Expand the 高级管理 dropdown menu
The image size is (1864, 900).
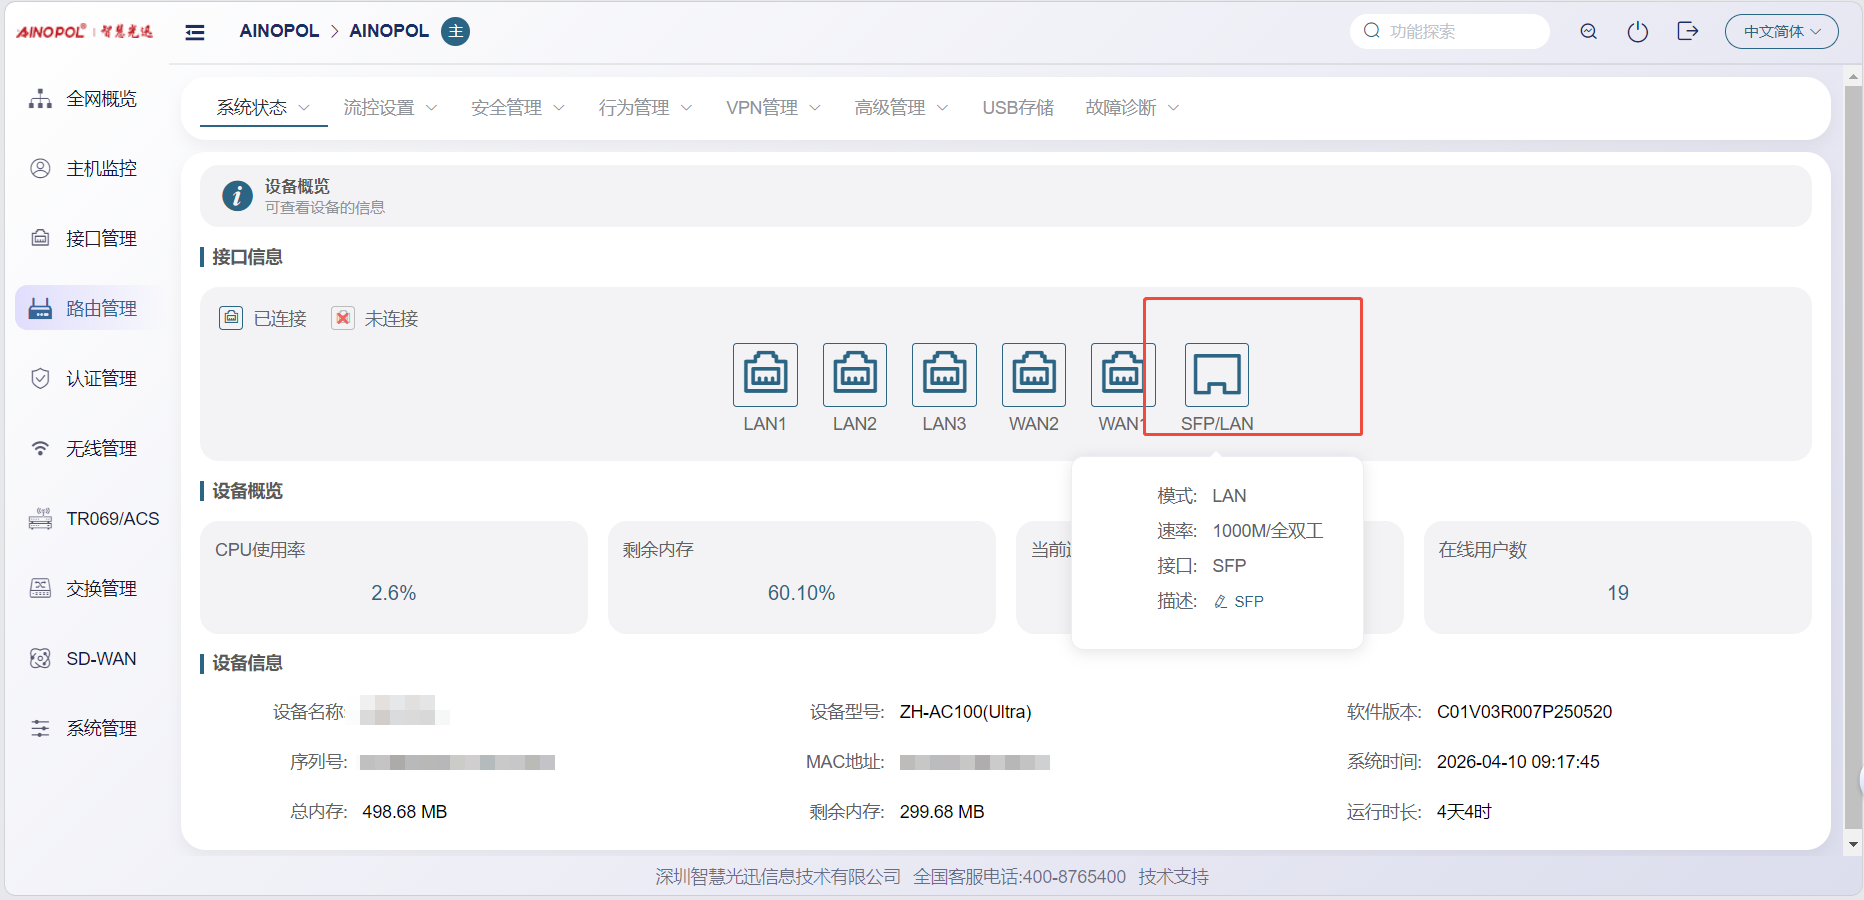coord(901,108)
